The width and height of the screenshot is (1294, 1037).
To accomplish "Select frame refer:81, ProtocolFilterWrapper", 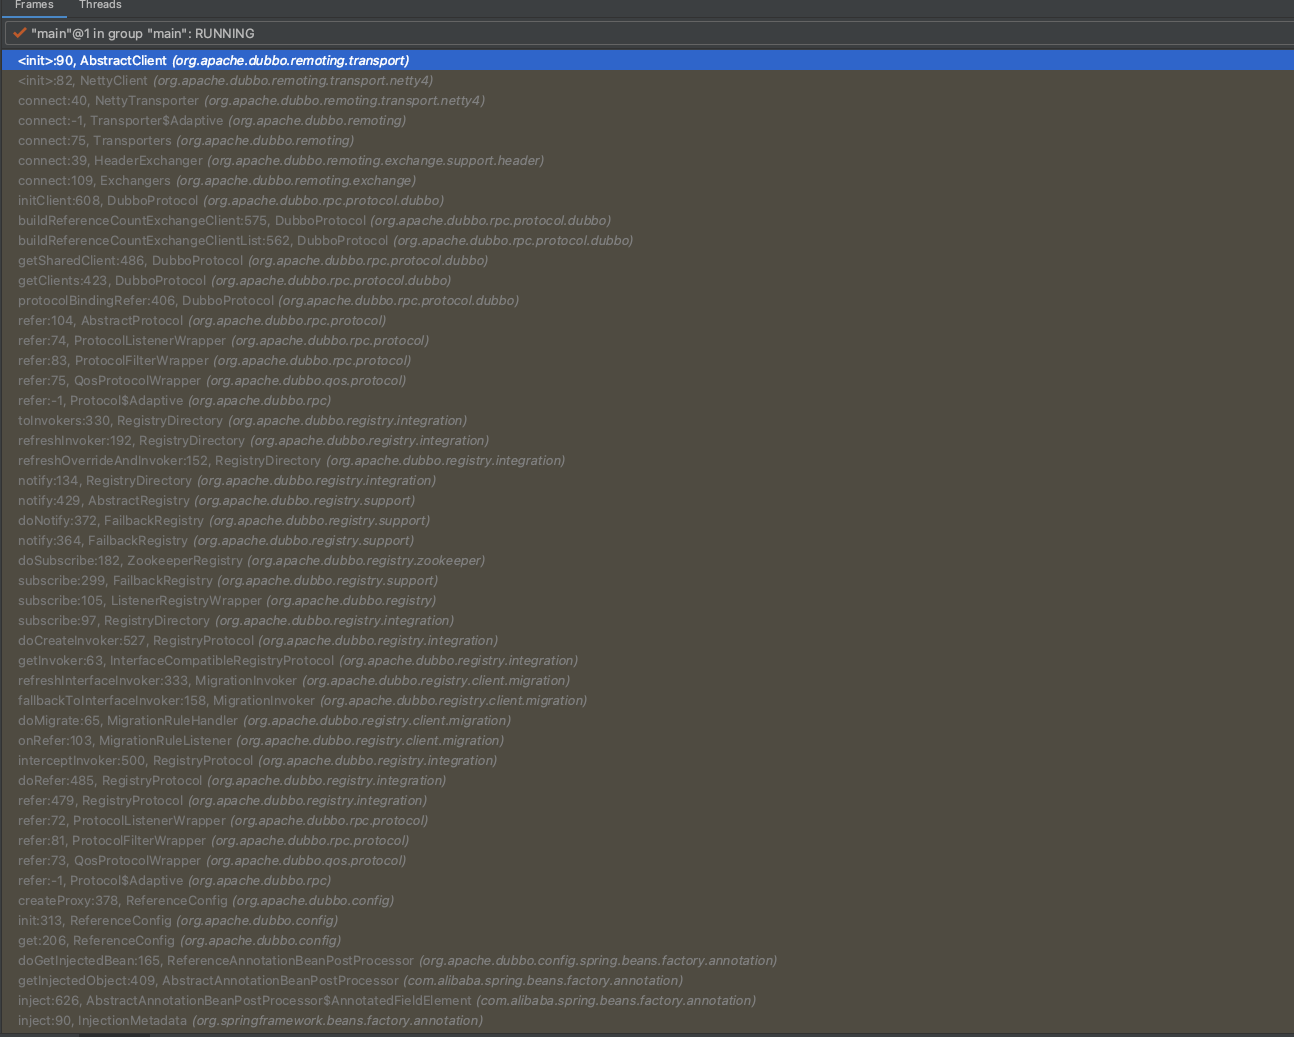I will tap(647, 840).
